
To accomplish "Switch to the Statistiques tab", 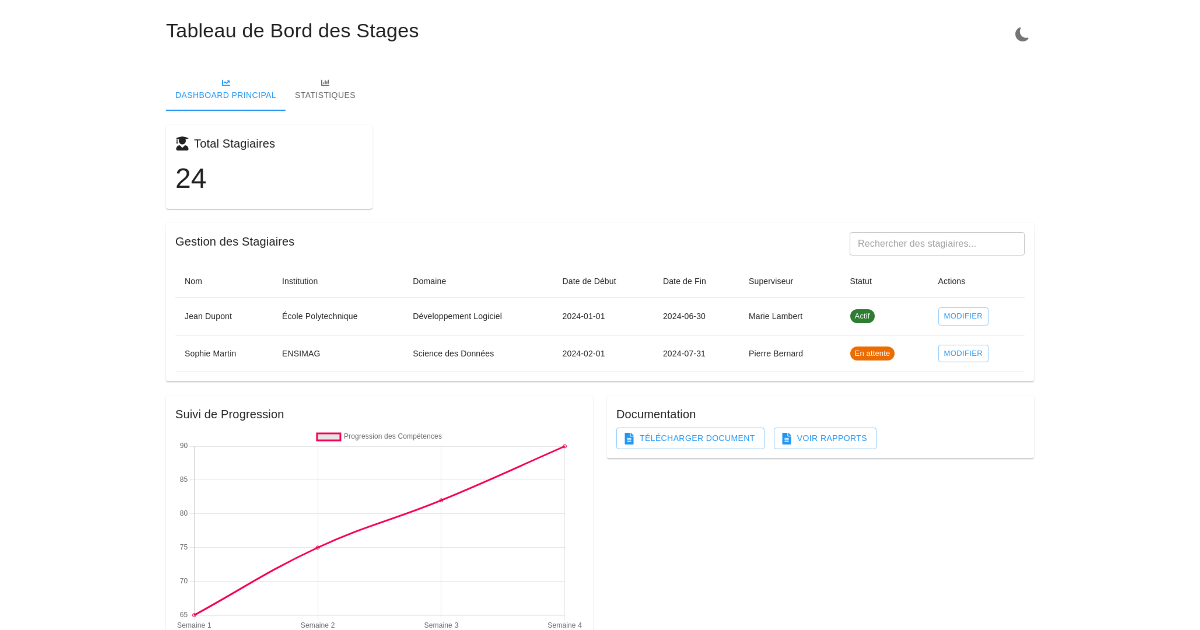I will click(325, 95).
